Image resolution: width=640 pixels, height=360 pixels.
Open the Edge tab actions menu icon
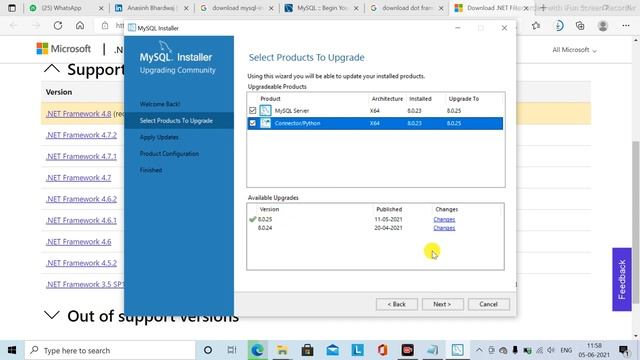(12, 8)
